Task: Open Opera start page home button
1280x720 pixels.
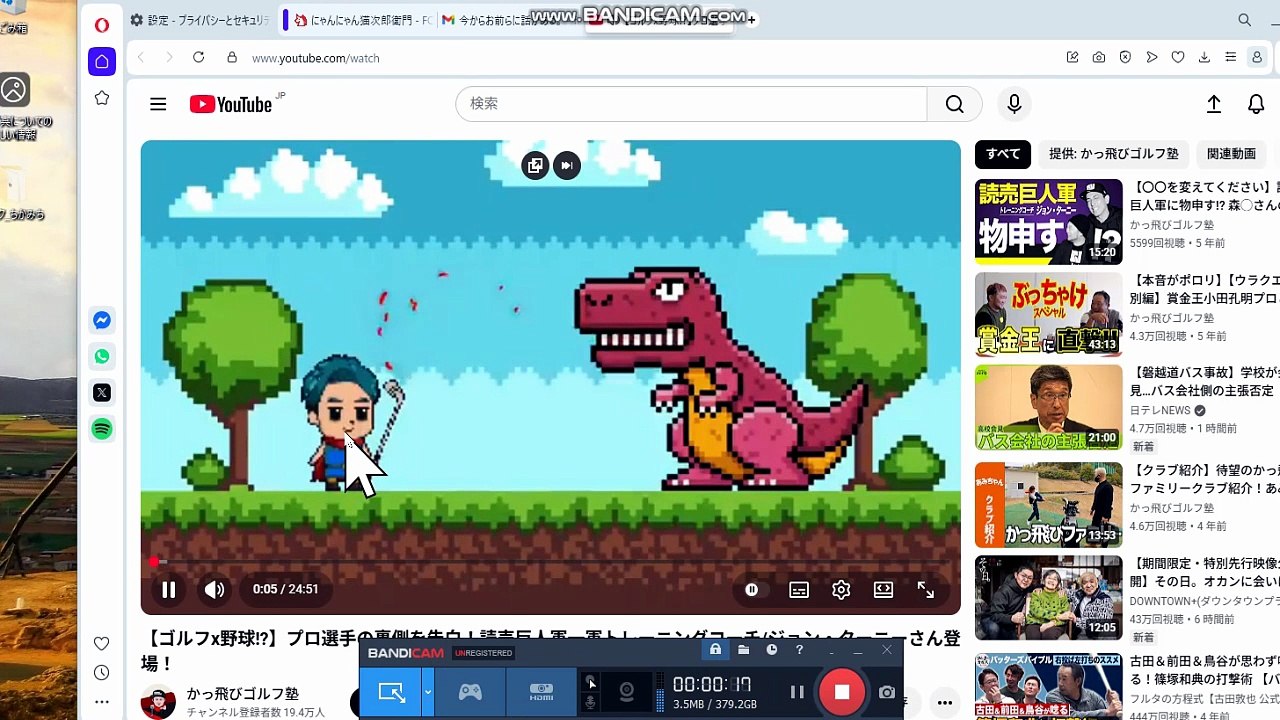Action: coord(102,62)
